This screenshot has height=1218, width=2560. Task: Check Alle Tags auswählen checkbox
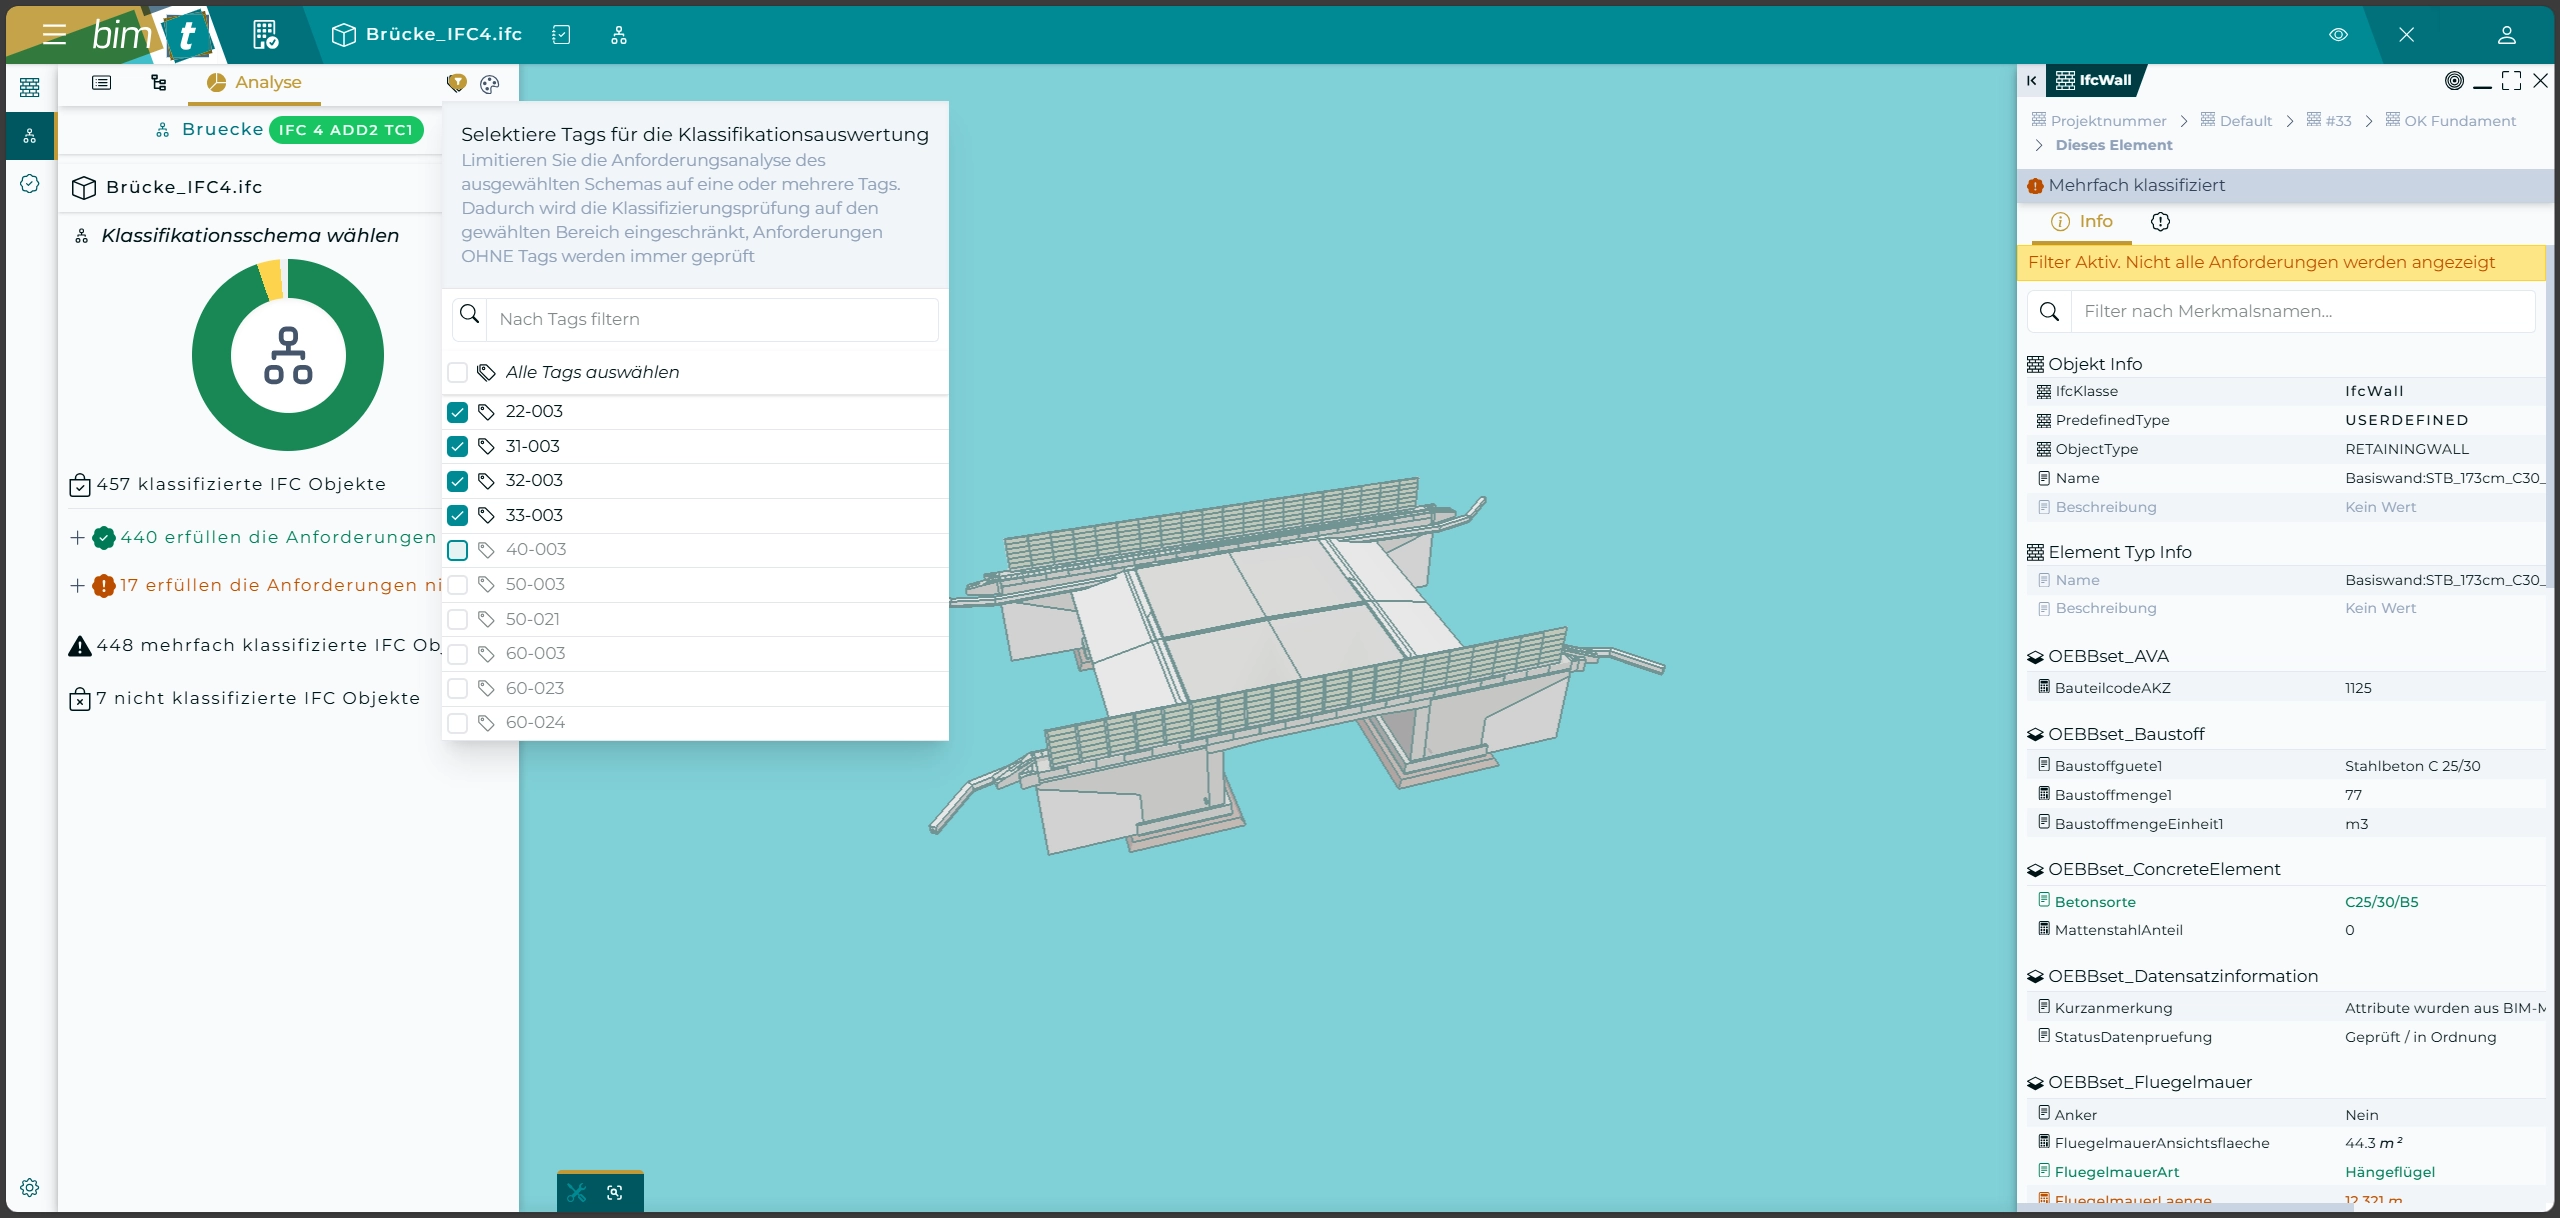(x=457, y=372)
